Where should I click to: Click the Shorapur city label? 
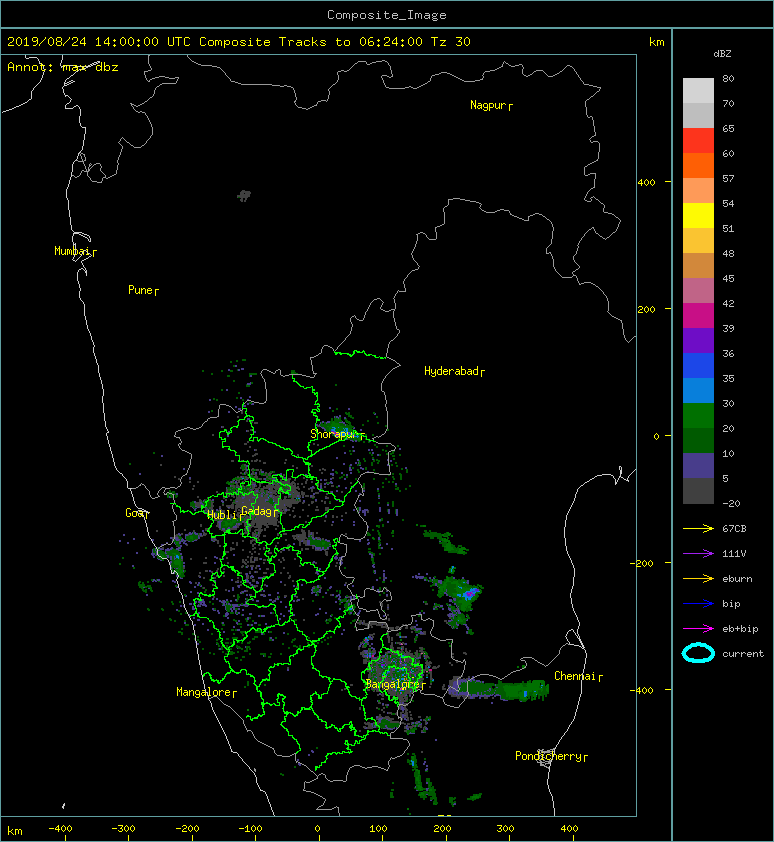[337, 434]
